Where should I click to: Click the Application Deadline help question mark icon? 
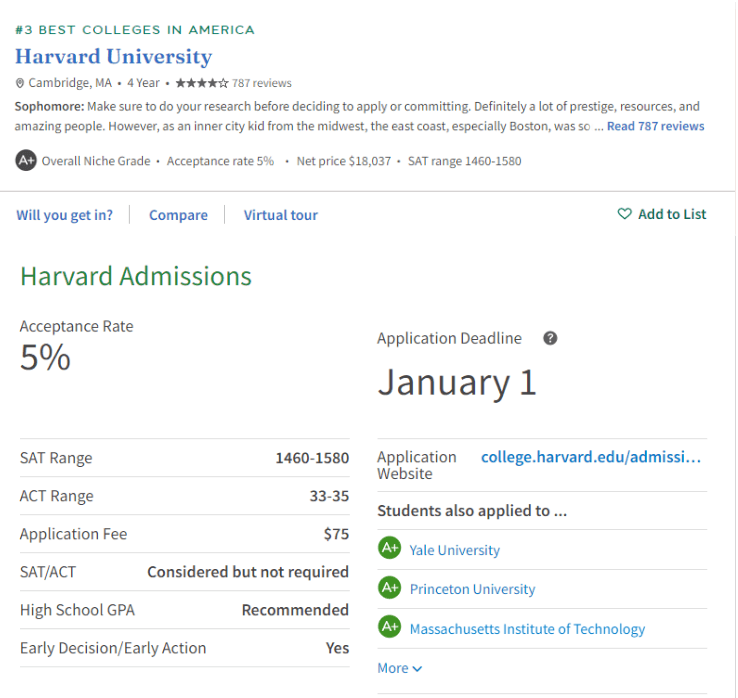point(550,338)
